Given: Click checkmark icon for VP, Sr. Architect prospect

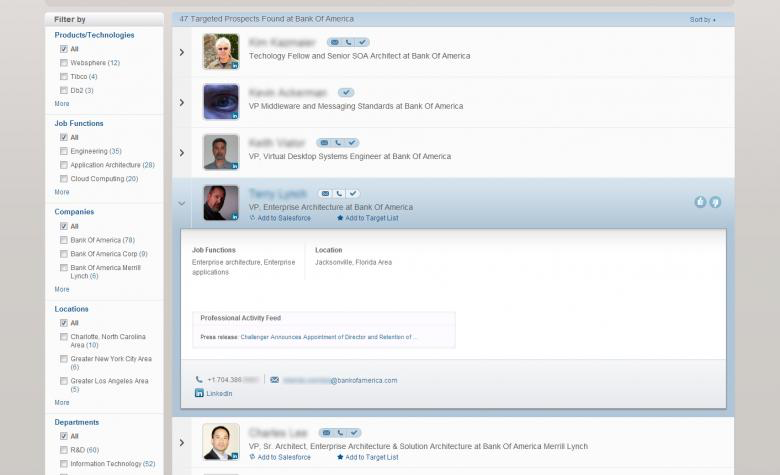Looking at the screenshot, I should [x=354, y=433].
